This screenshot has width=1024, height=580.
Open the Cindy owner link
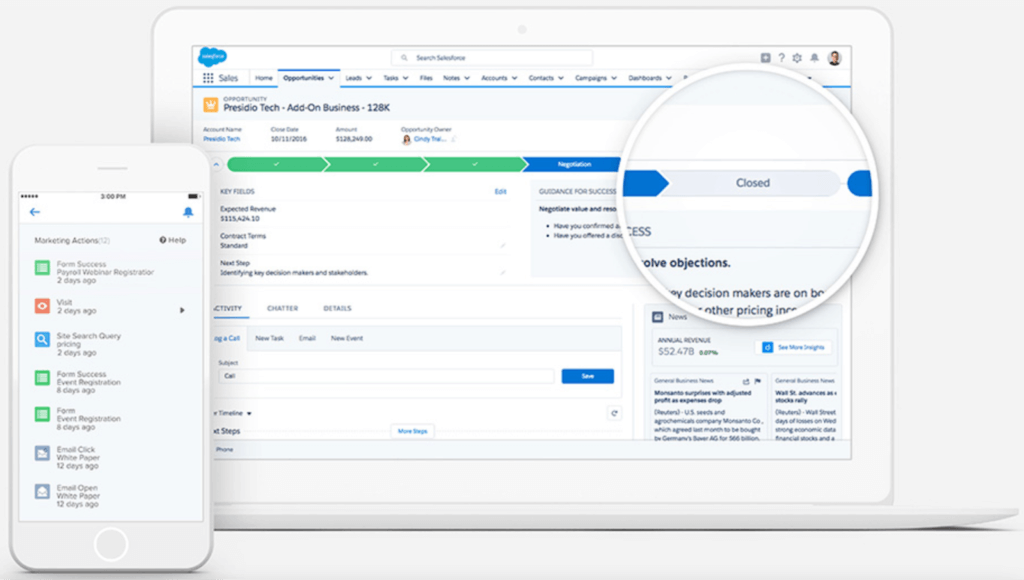430,139
